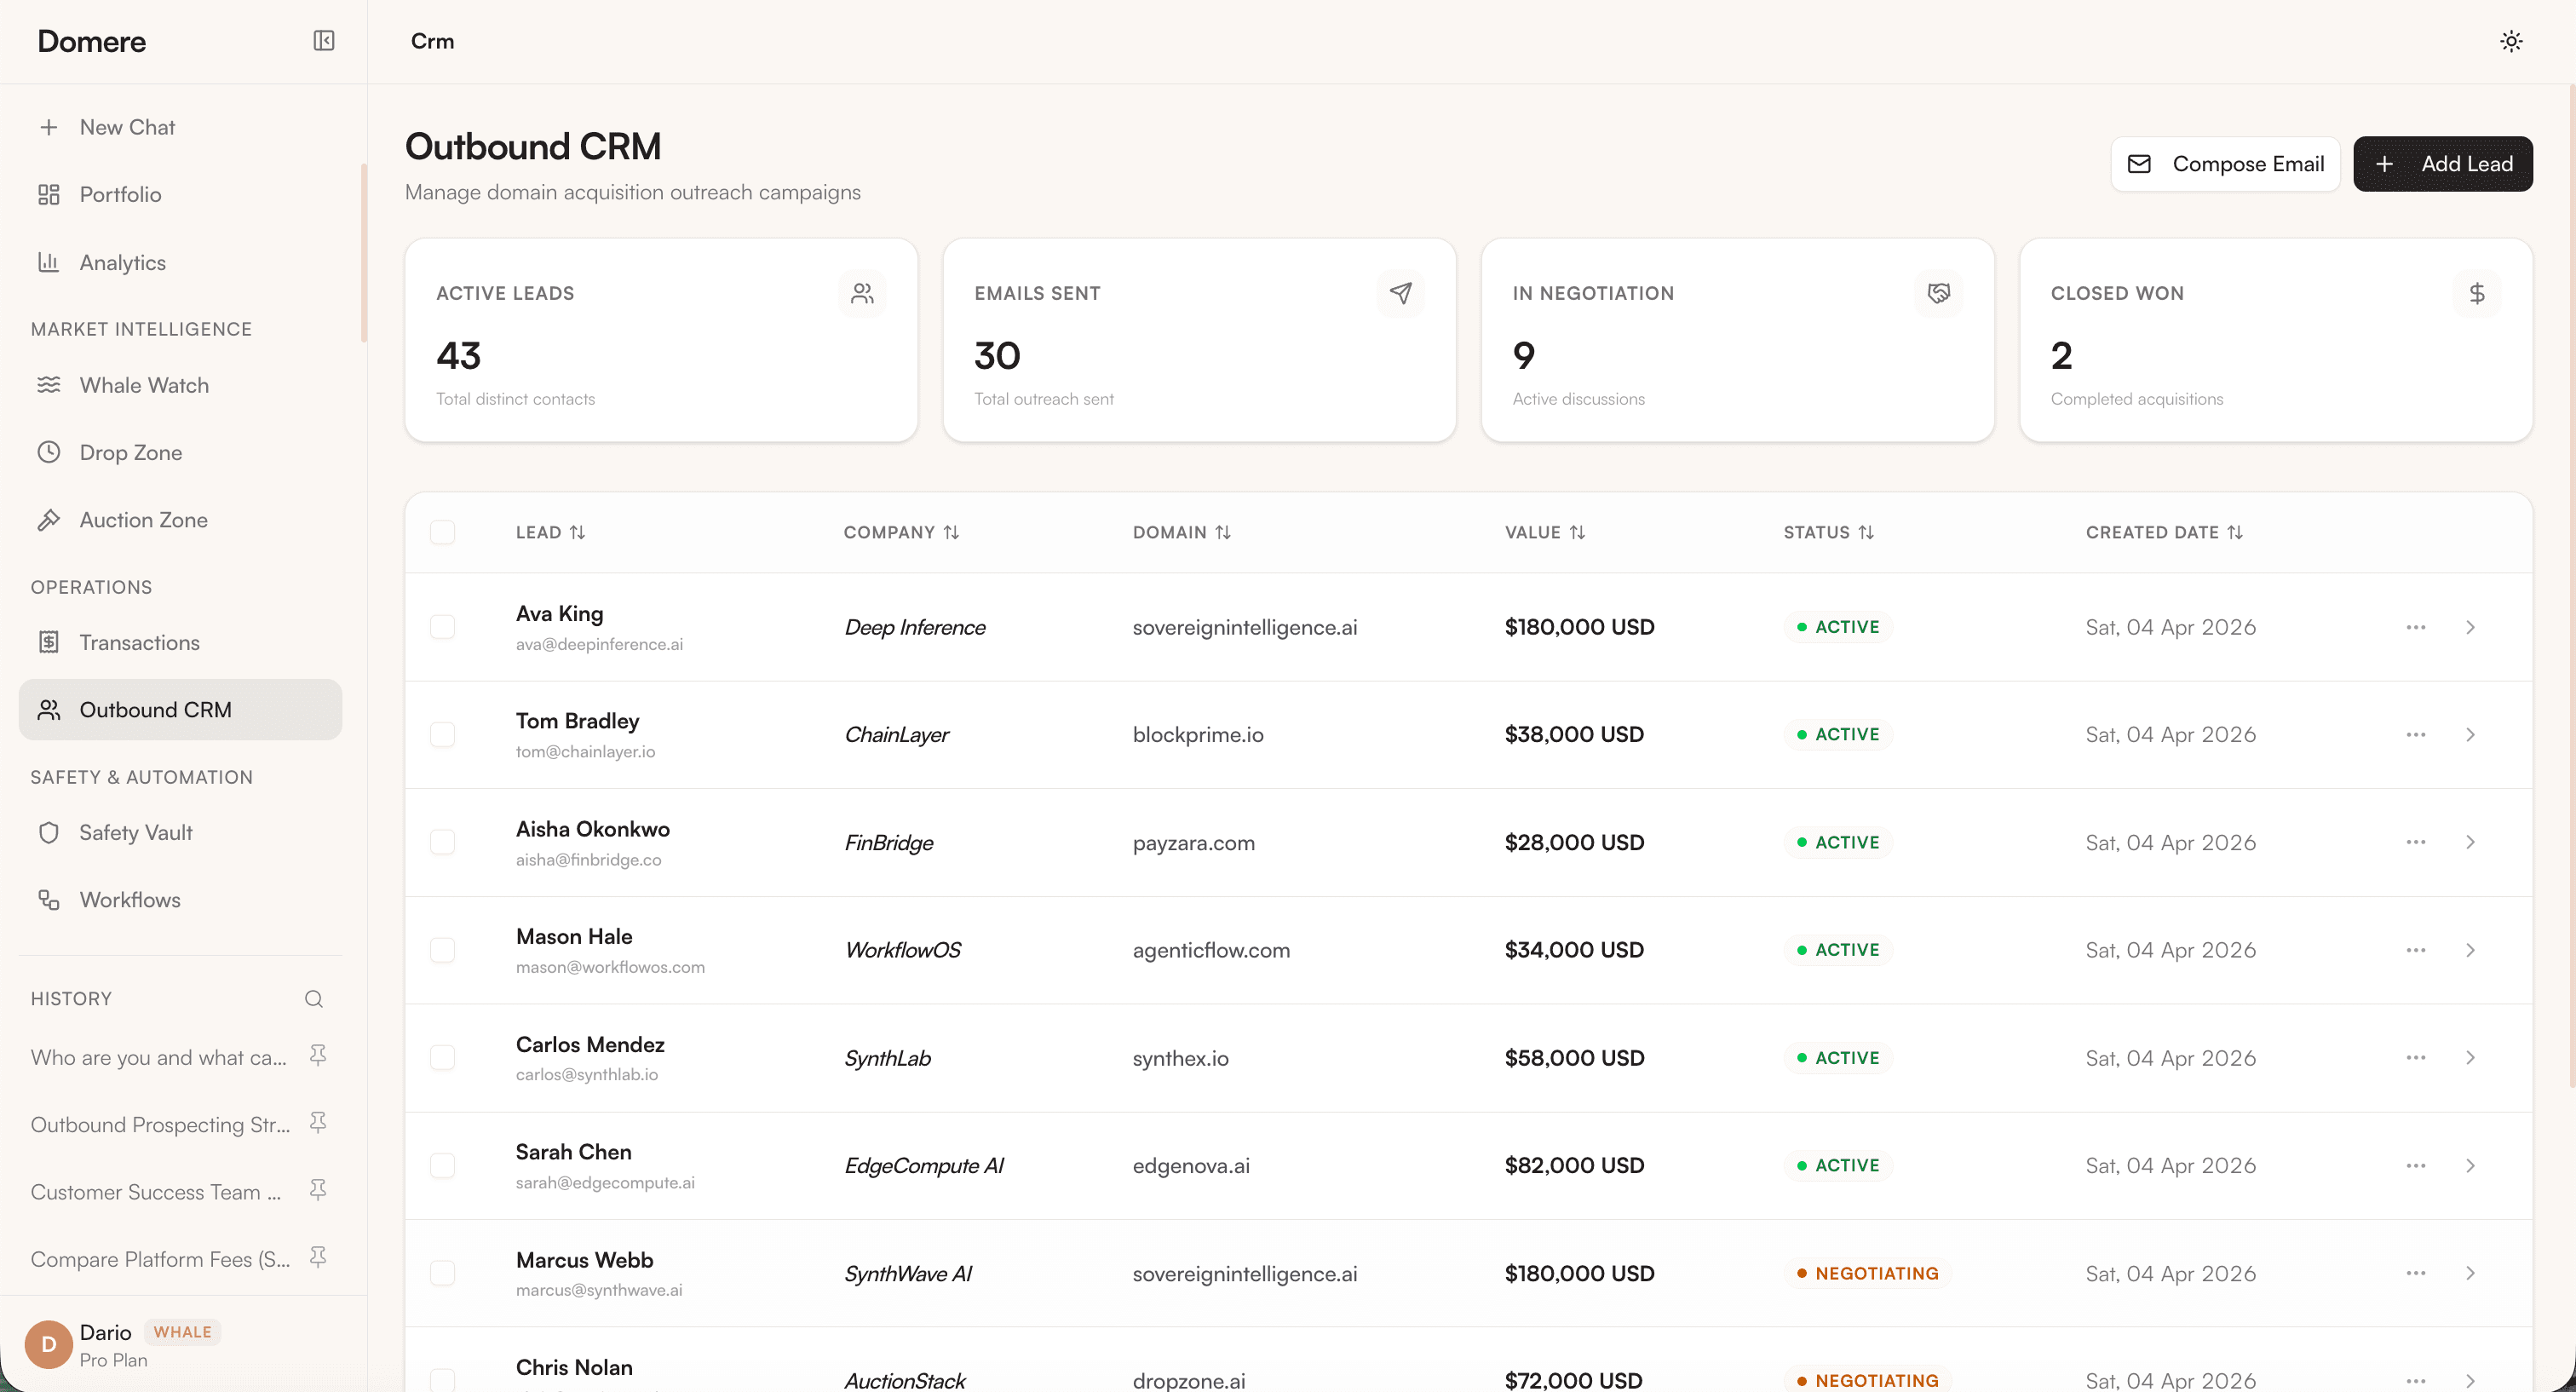Click the sidebar vertical scrollbar
The width and height of the screenshot is (2576, 1392).
point(364,252)
